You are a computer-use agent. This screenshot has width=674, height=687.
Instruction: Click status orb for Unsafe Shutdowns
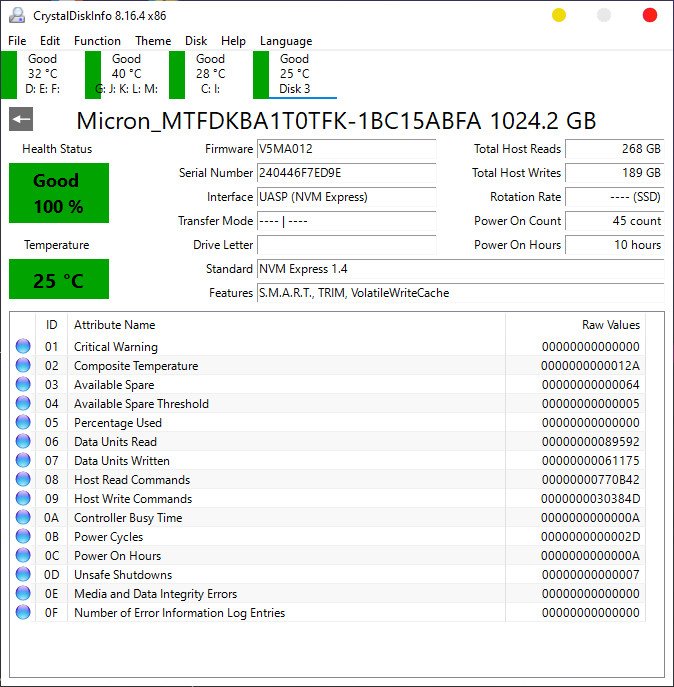pos(23,574)
